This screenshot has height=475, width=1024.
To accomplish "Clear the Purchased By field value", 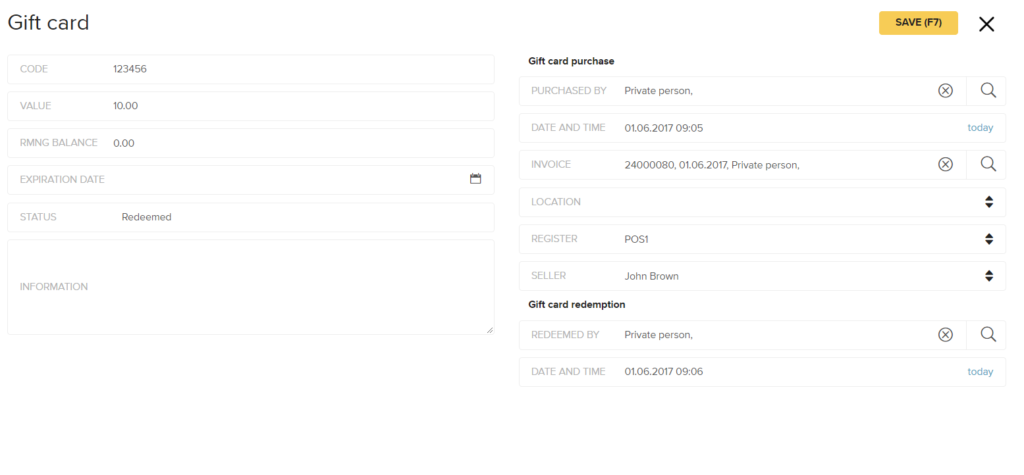I will 945,91.
